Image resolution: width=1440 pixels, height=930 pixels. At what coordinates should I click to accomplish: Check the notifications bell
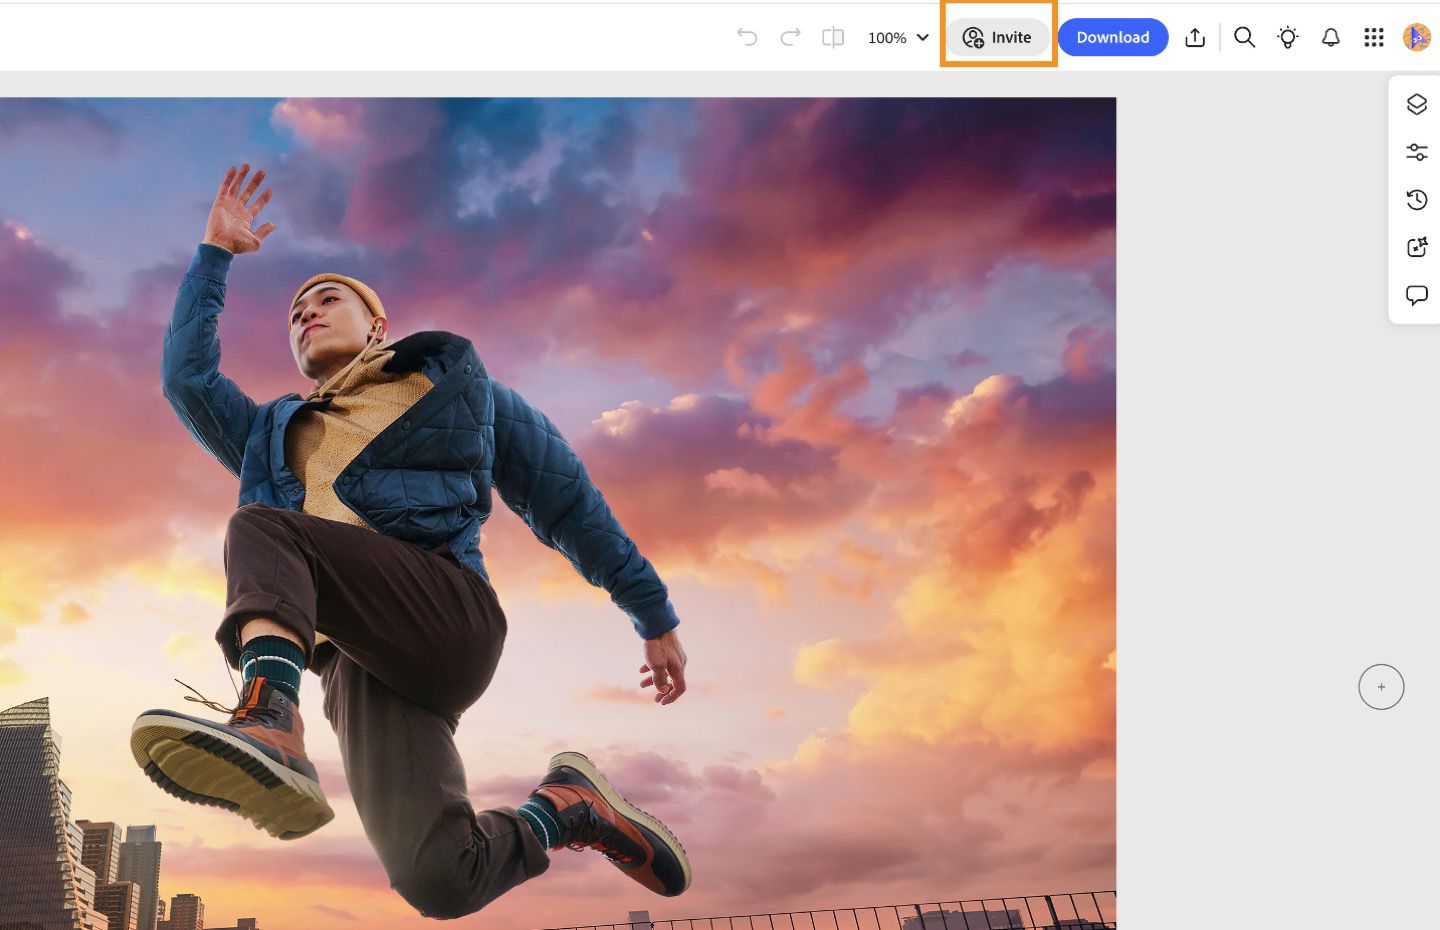1331,37
